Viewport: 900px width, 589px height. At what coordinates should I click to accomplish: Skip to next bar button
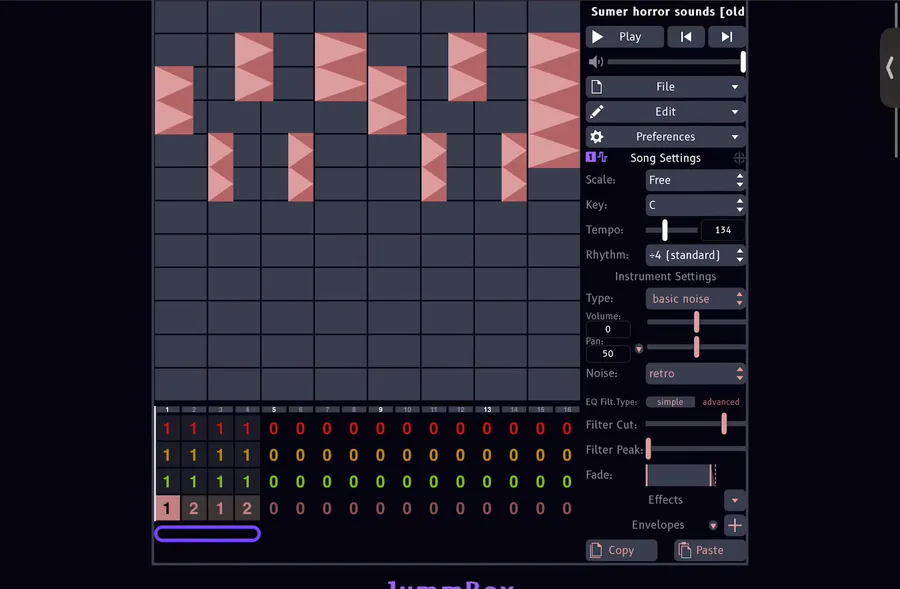pyautogui.click(x=727, y=37)
